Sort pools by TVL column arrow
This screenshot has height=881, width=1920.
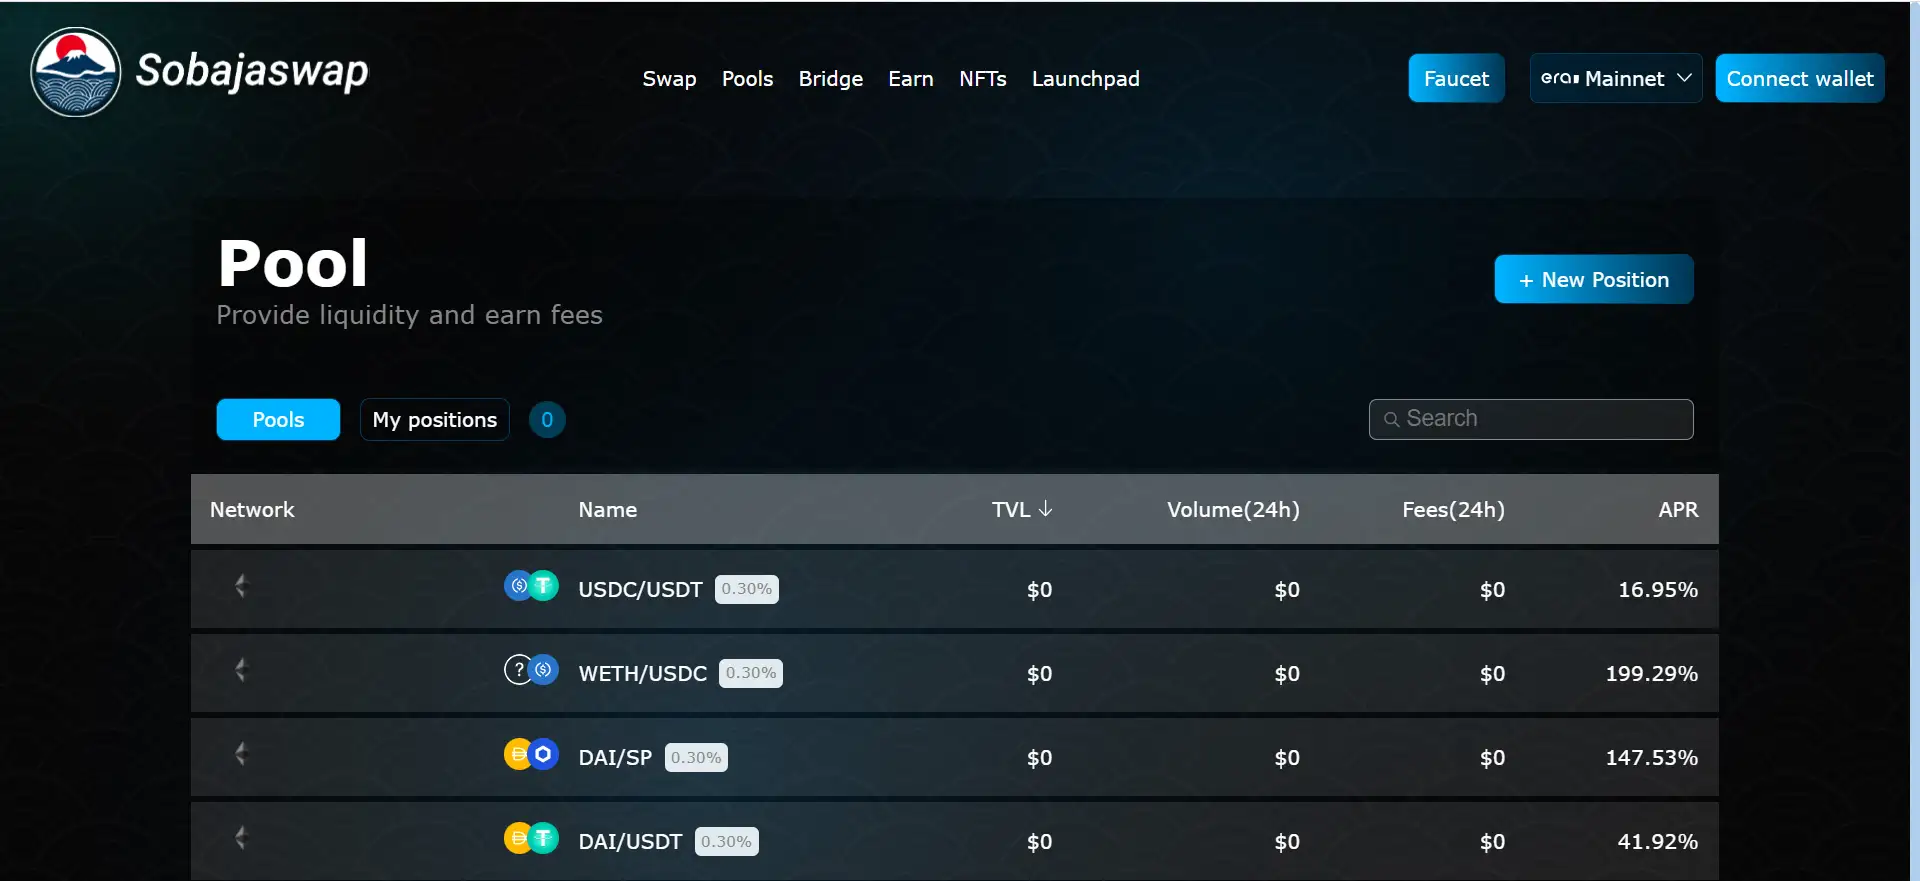(x=1045, y=509)
